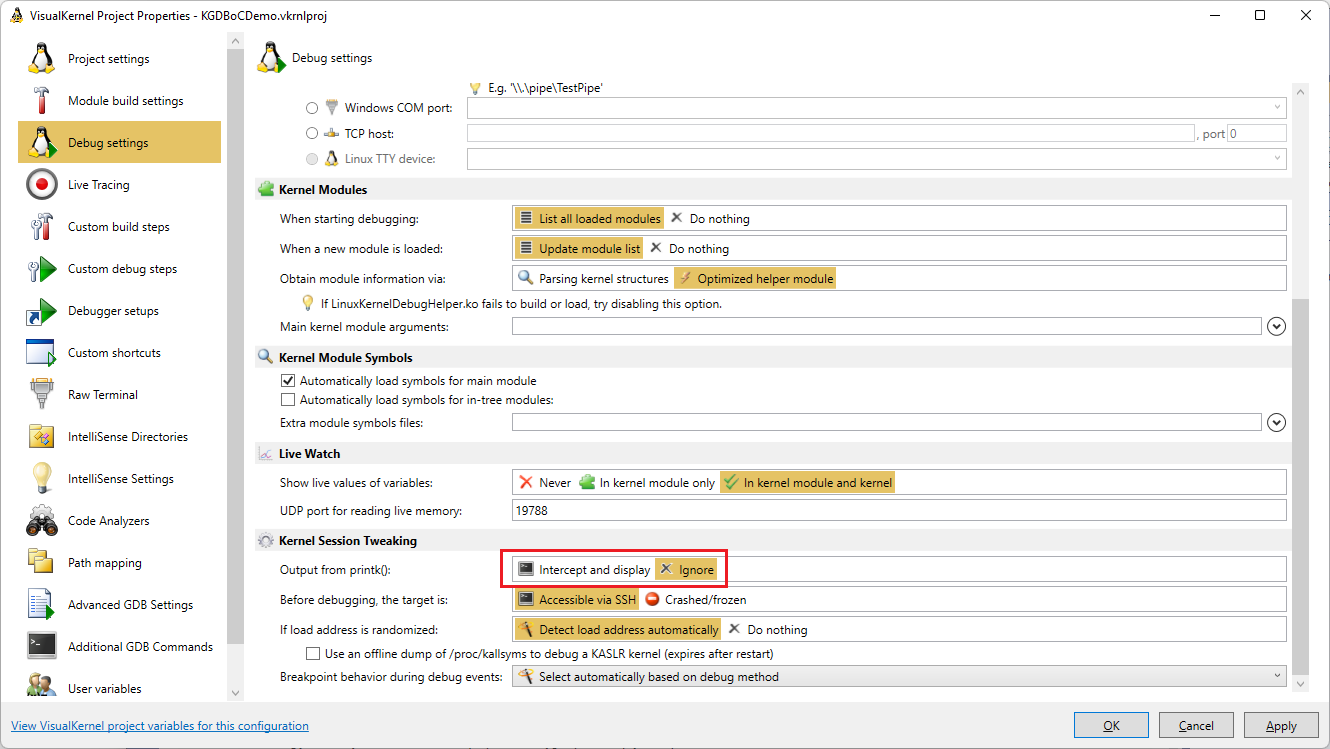
Task: Click the Advanced GDB Settings document icon
Action: [41, 605]
